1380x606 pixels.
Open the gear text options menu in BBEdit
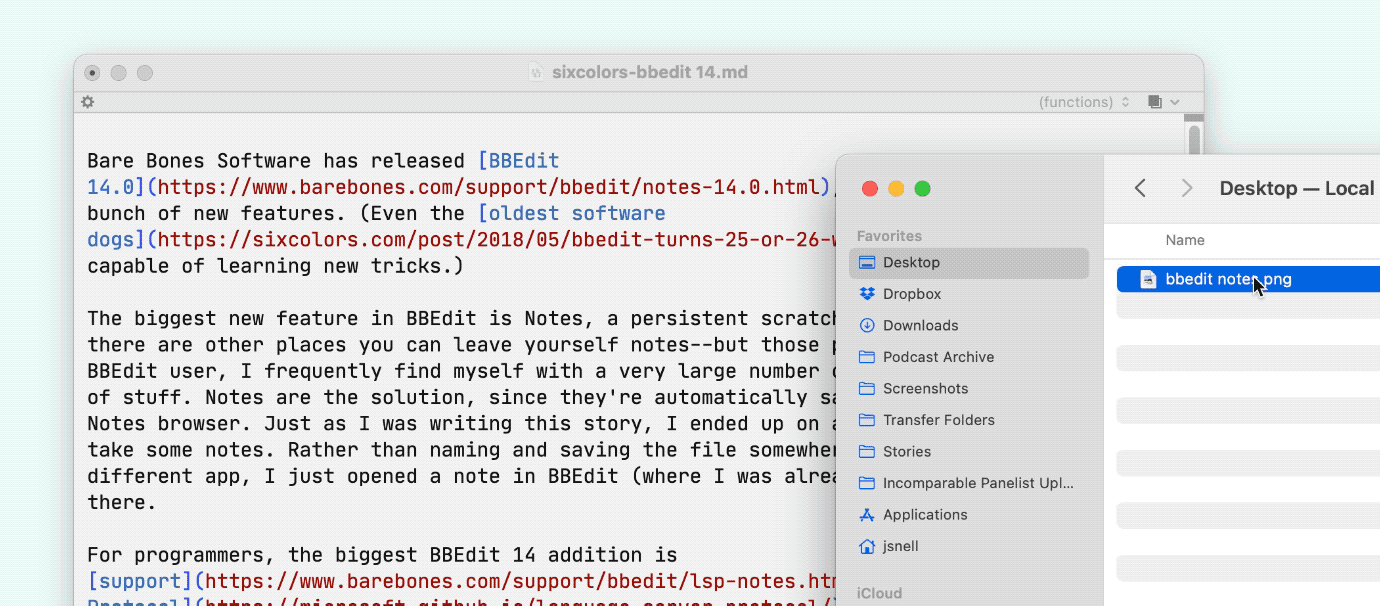[x=88, y=102]
